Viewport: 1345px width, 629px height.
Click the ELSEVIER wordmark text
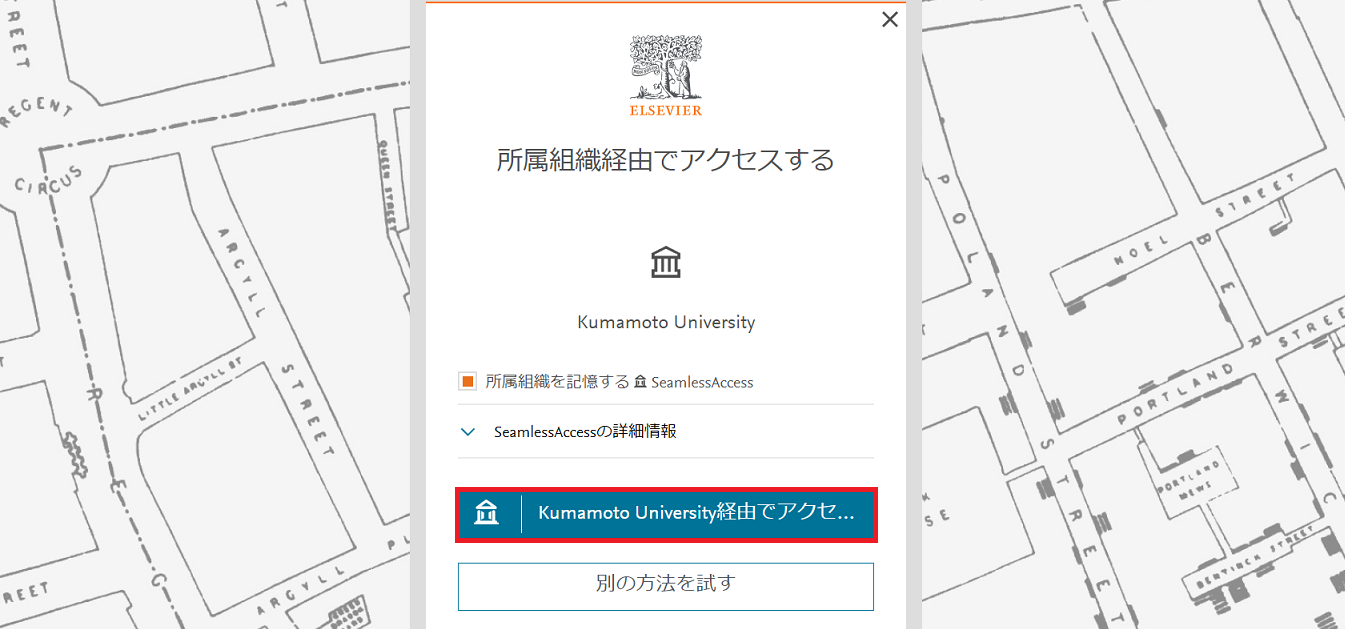pos(666,110)
